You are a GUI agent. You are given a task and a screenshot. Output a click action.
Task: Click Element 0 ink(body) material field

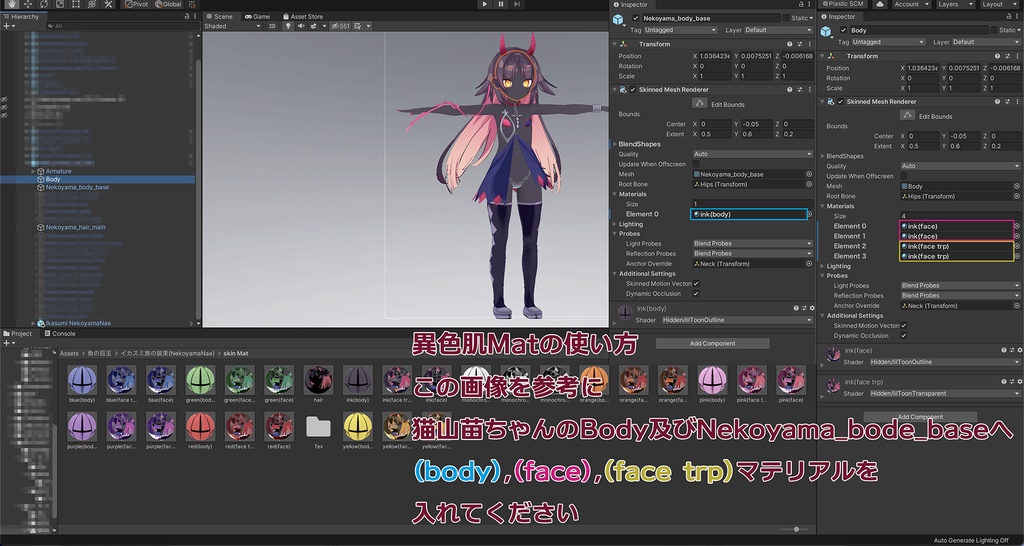(749, 214)
